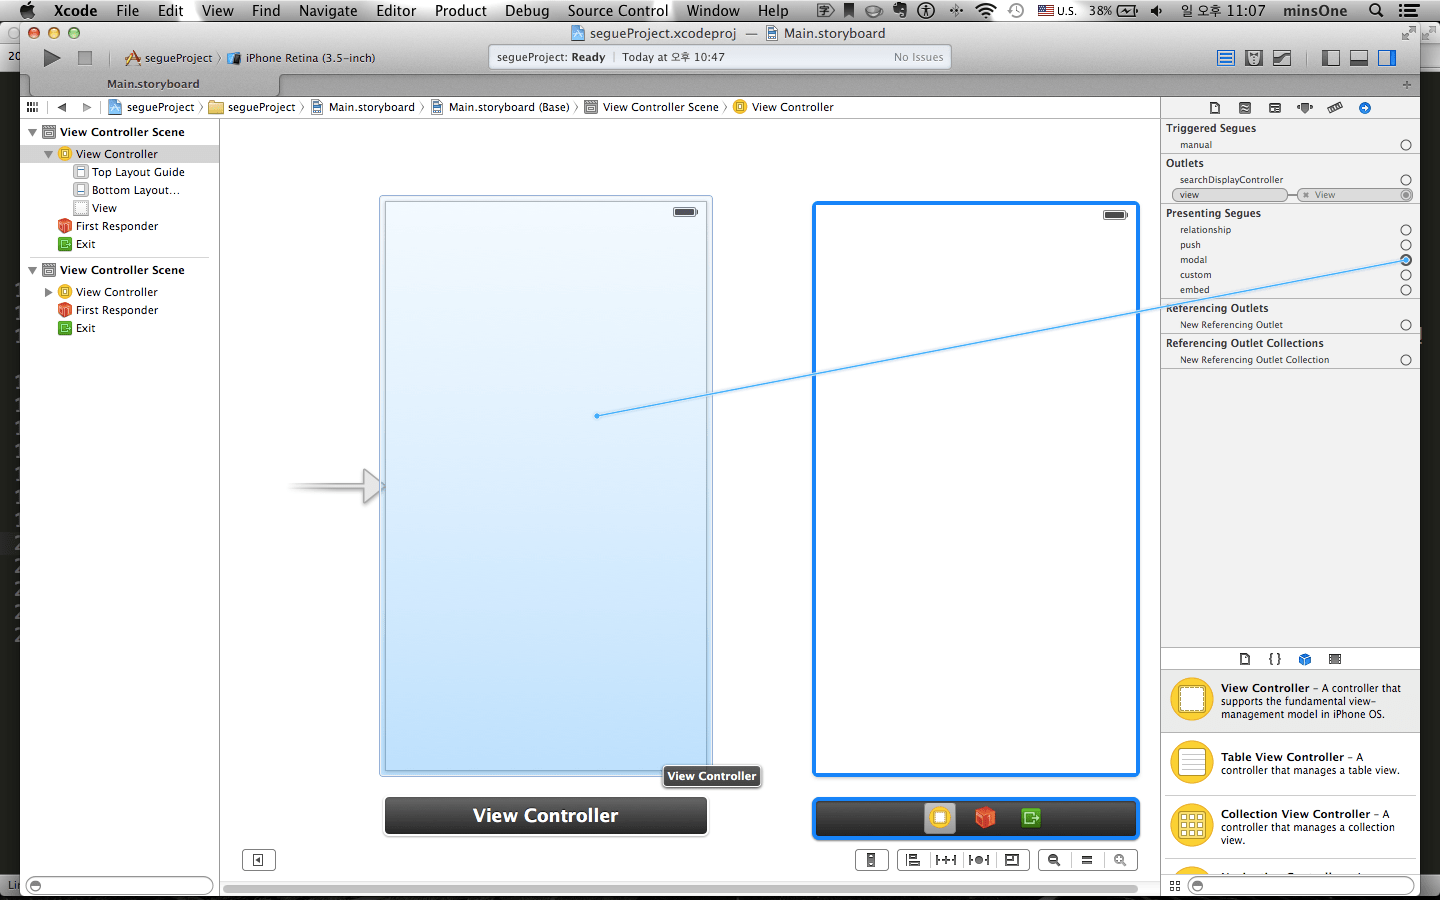Open the Navigate menu
The width and height of the screenshot is (1440, 900).
point(328,11)
